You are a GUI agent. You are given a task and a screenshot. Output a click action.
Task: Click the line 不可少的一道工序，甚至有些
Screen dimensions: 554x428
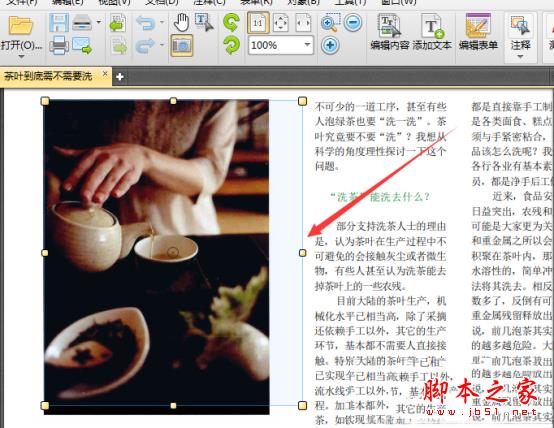click(381, 106)
